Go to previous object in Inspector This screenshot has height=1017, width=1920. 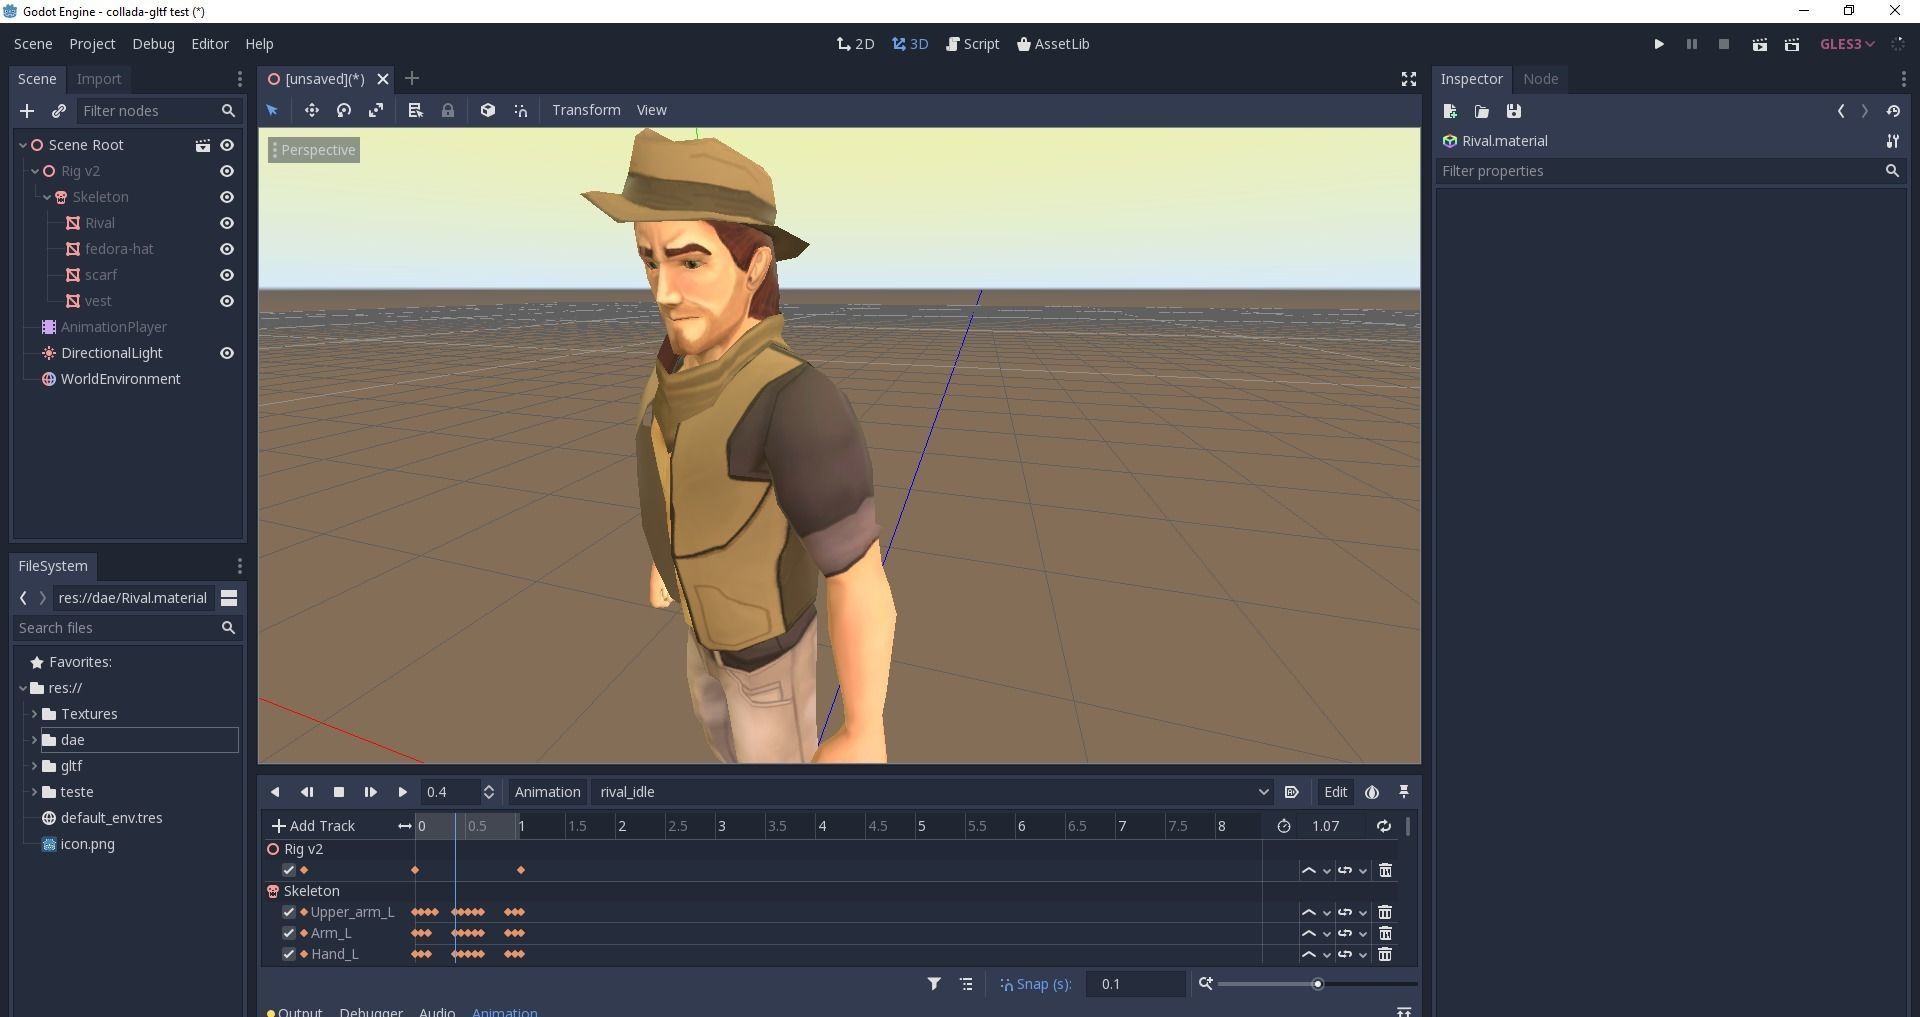(1841, 111)
